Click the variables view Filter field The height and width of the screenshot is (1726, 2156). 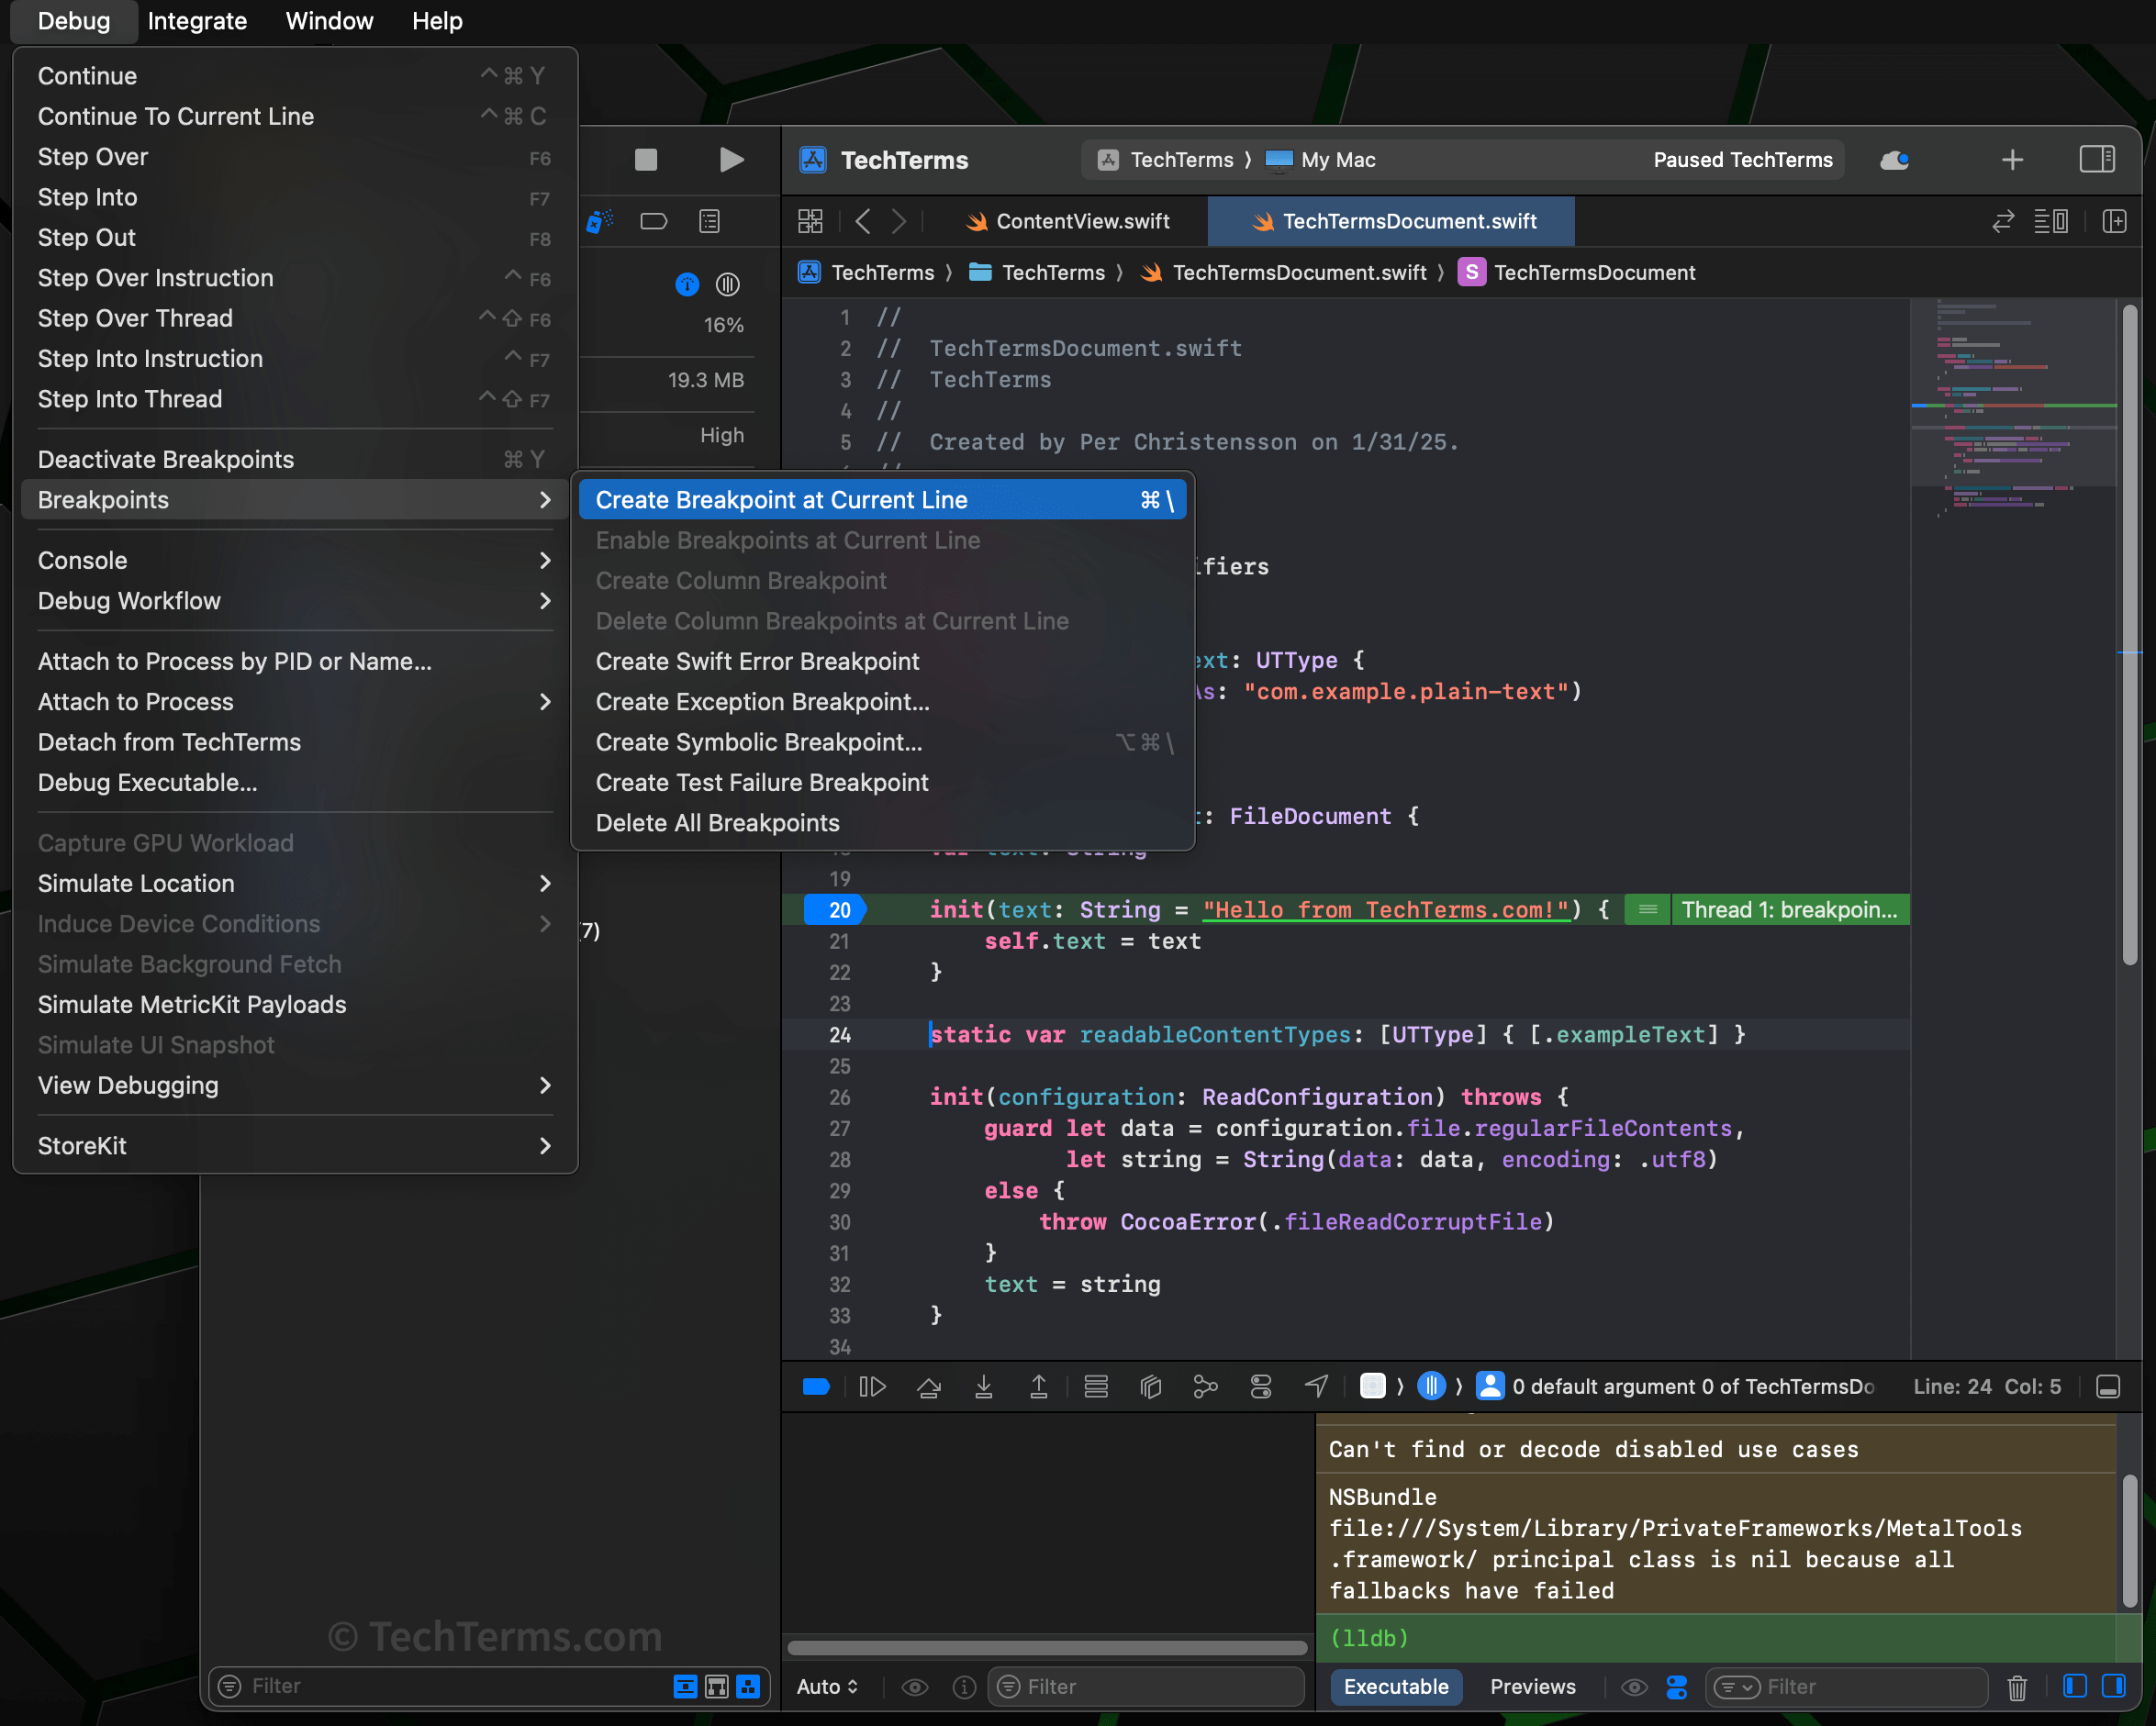click(x=1147, y=1687)
